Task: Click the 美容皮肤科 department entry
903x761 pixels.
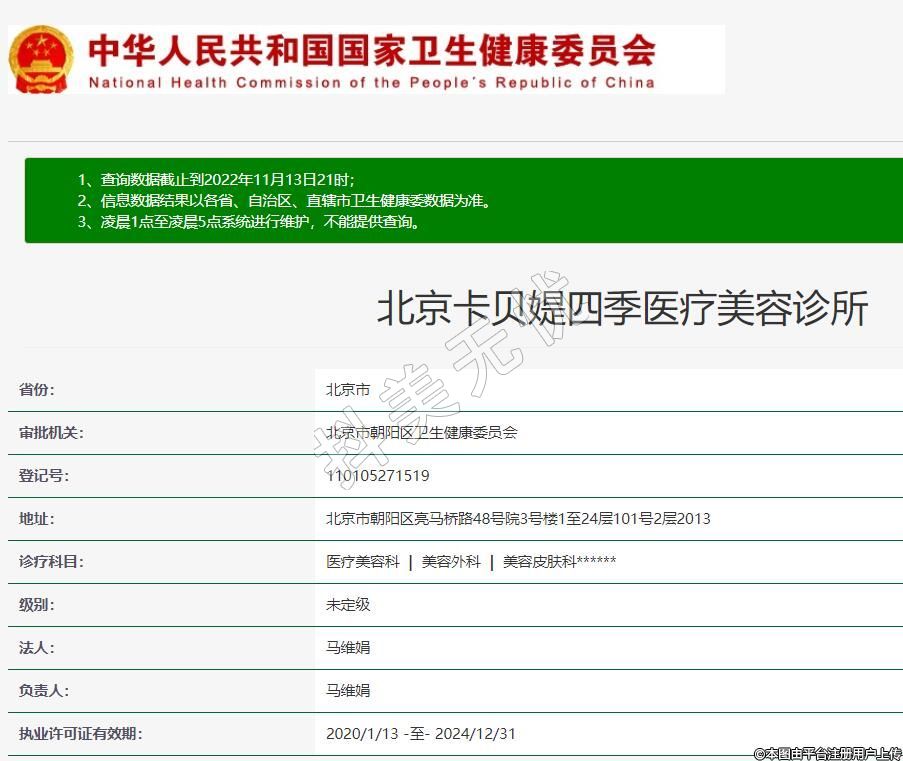Action: click(559, 562)
